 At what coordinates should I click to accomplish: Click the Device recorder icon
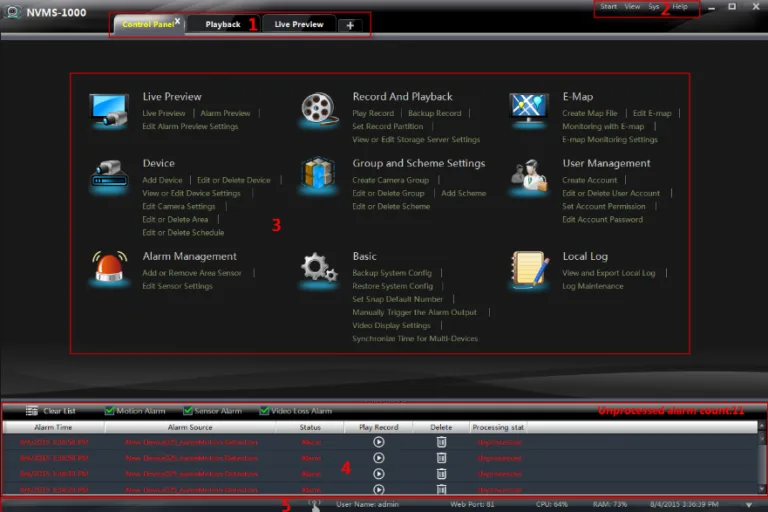[x=108, y=174]
